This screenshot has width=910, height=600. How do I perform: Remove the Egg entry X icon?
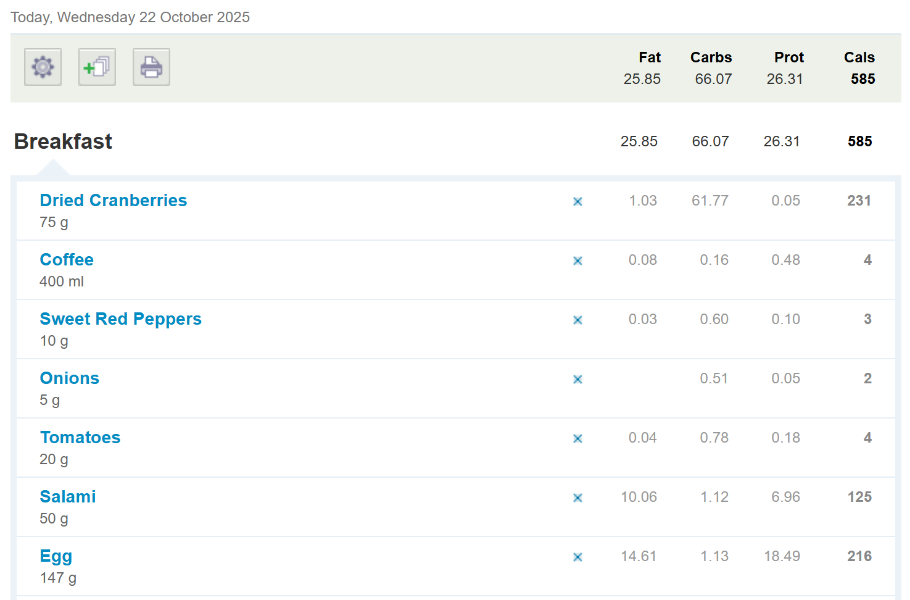[x=577, y=557]
